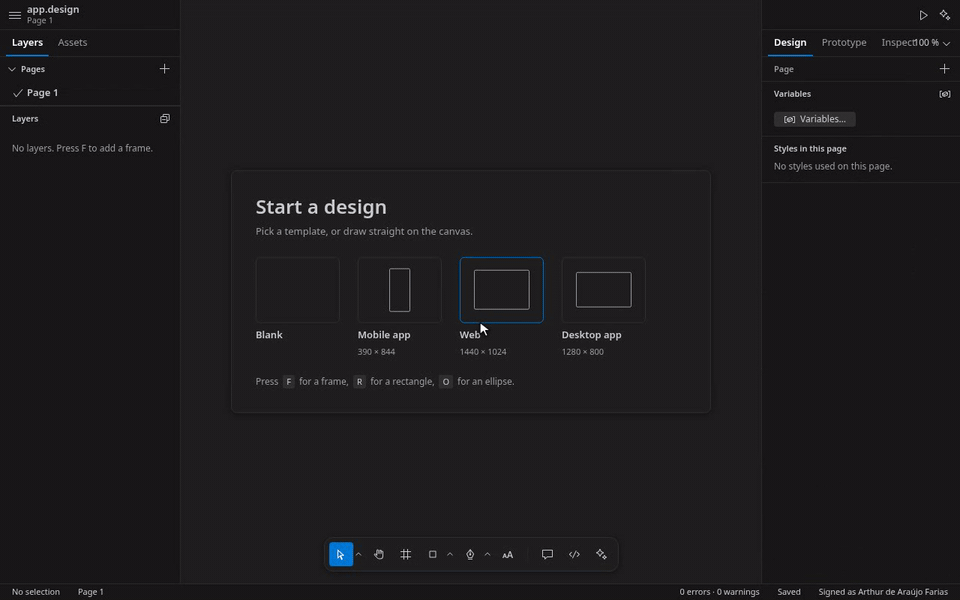Click the Variables... button

click(815, 119)
